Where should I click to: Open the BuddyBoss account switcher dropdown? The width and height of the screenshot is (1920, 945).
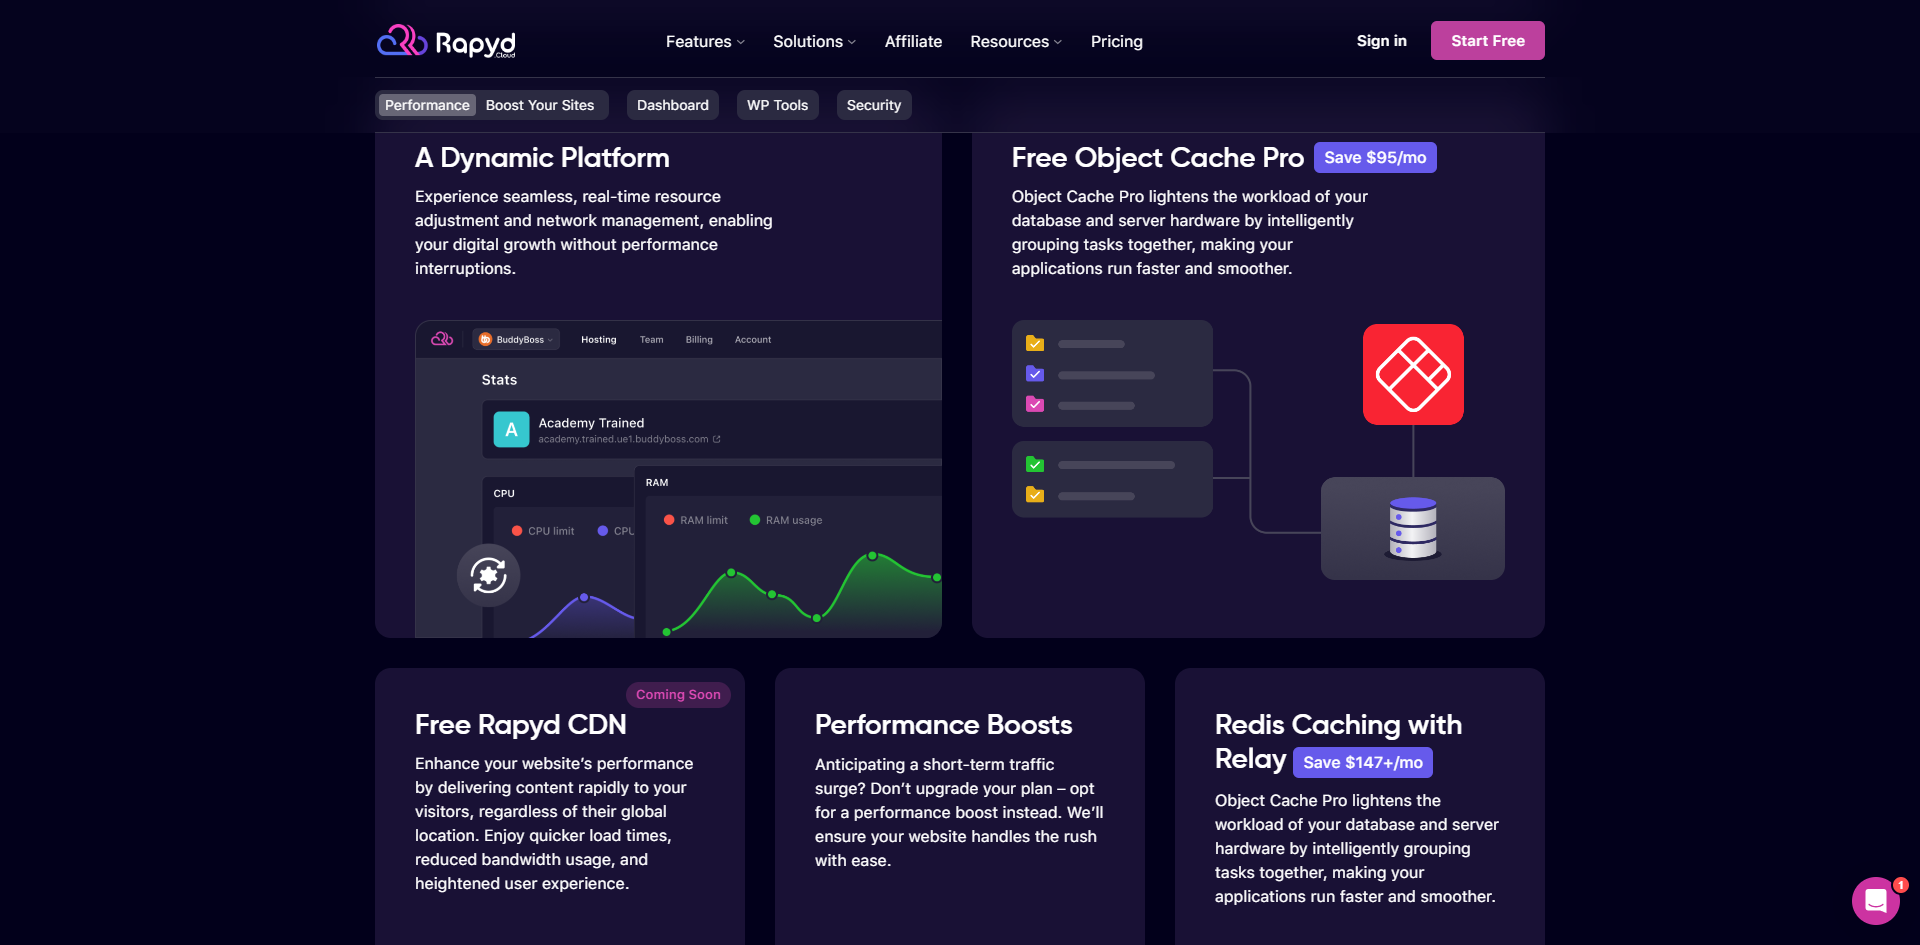516,340
